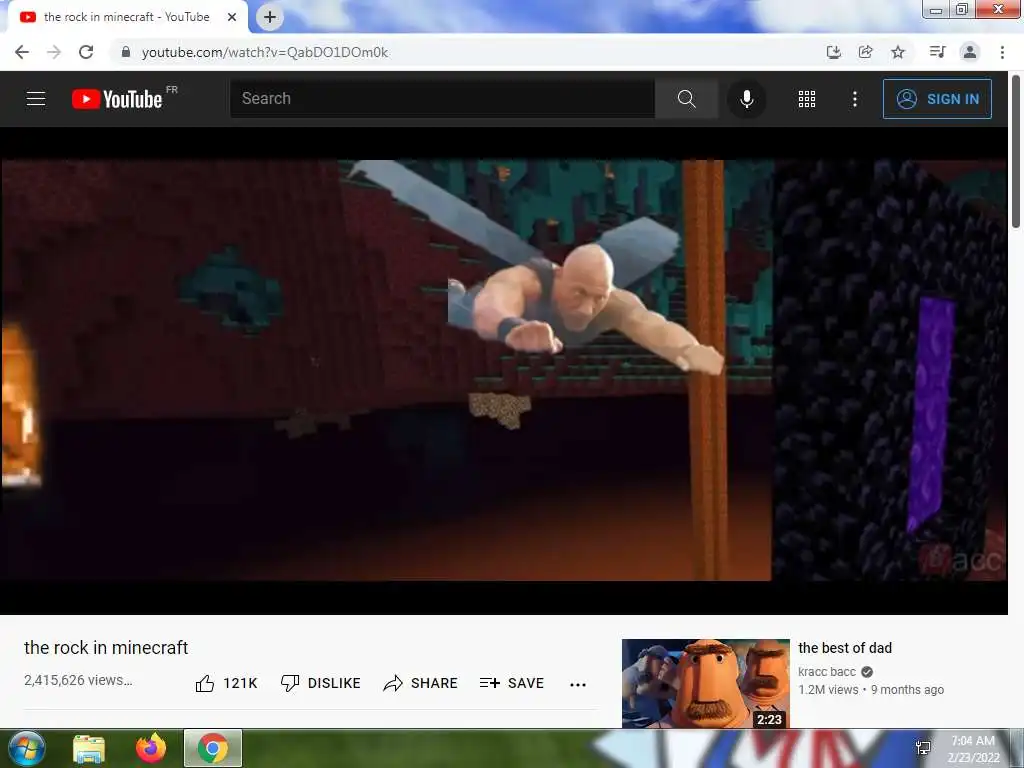
Task: Open the SHARE dialog
Action: coord(420,683)
